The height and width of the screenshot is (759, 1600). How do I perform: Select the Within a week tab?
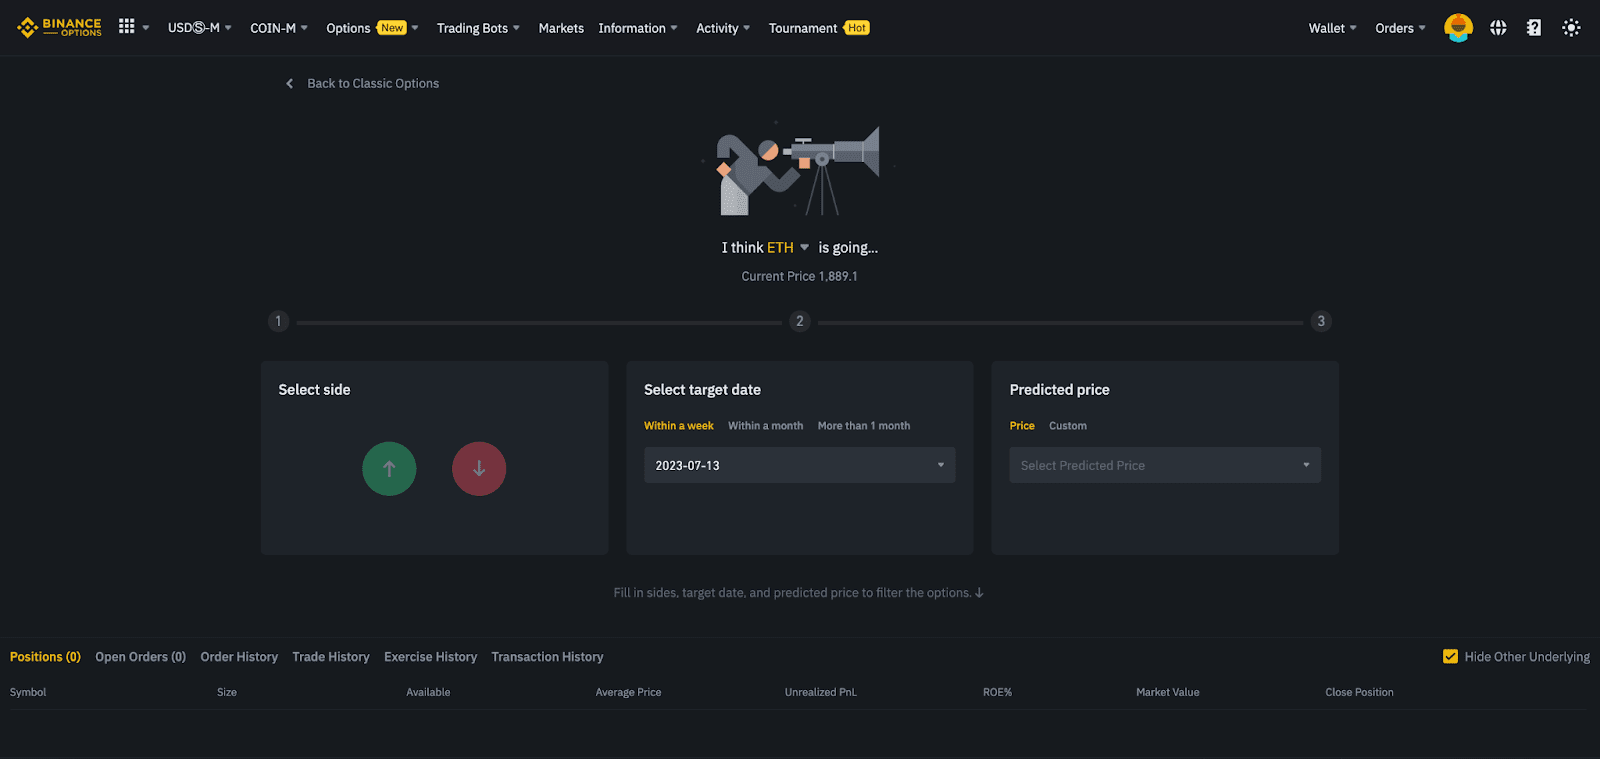coord(679,426)
